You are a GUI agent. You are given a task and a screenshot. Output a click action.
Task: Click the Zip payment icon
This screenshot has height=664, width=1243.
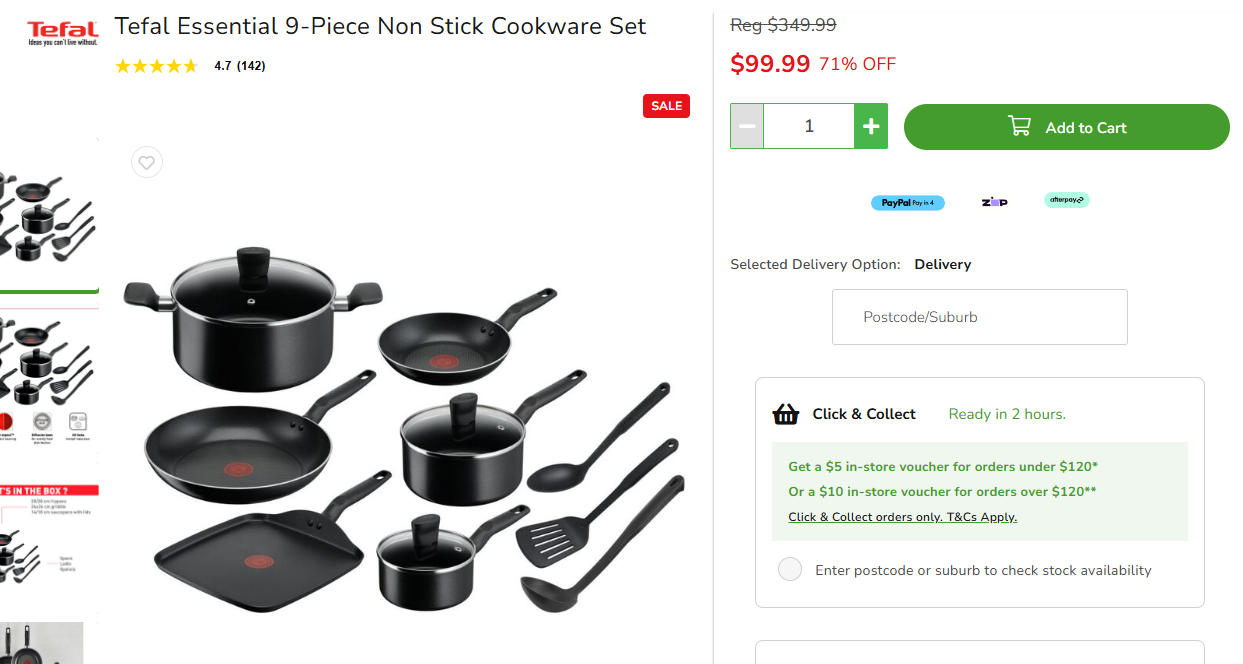point(994,202)
